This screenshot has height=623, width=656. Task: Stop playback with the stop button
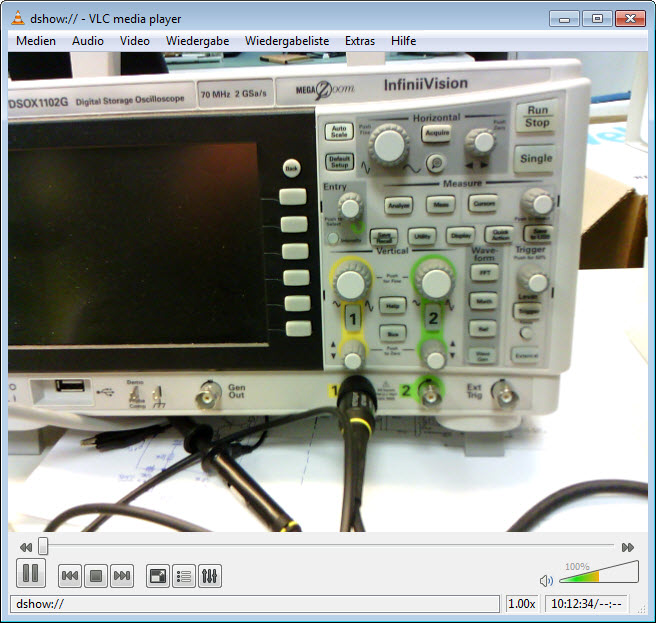[95, 576]
